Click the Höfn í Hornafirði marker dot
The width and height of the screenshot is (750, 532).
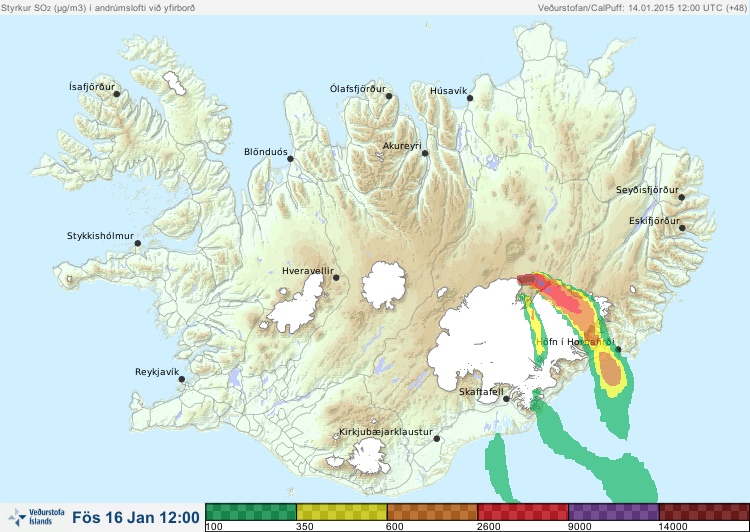coord(618,349)
